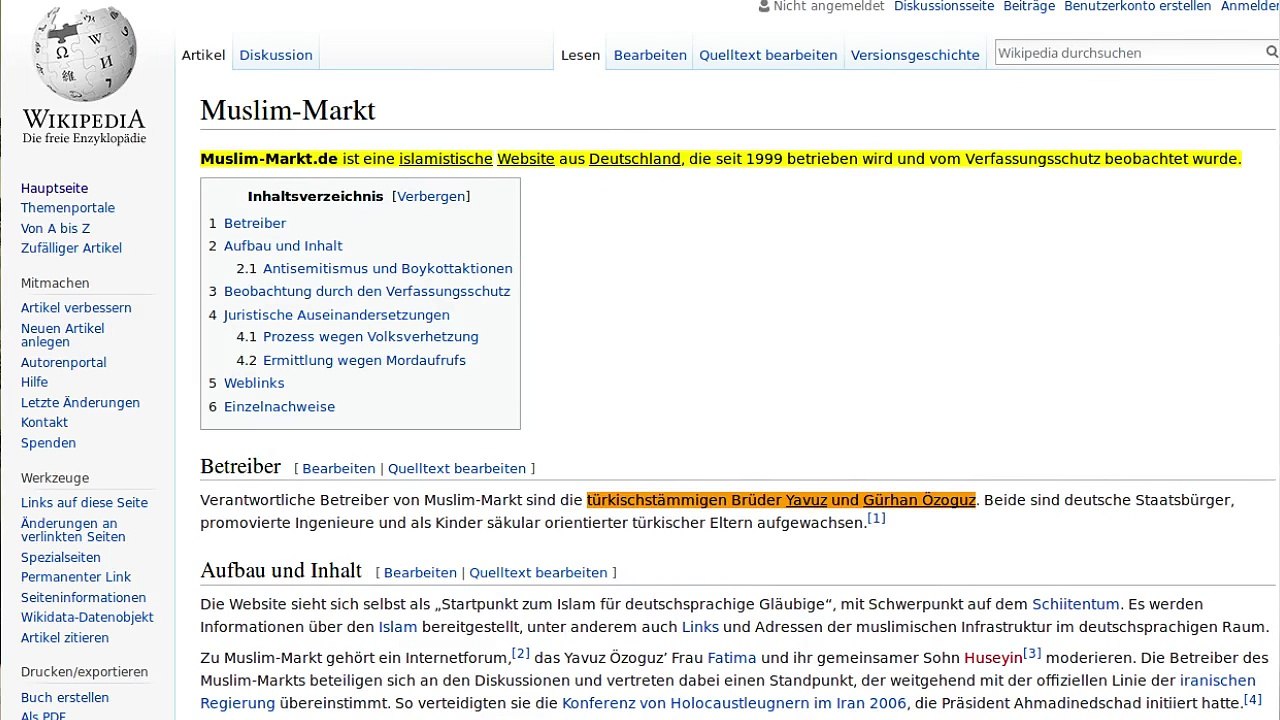Screen dimensions: 1280x720
Task: Open the Autorenportal link
Action: [63, 362]
